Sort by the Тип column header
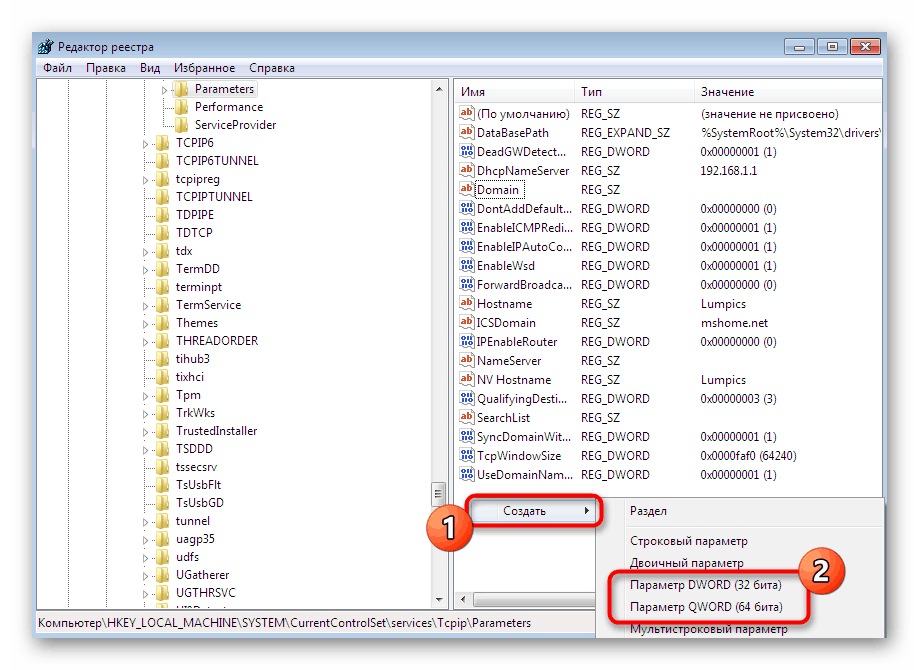The width and height of the screenshot is (919, 670). [x=634, y=92]
